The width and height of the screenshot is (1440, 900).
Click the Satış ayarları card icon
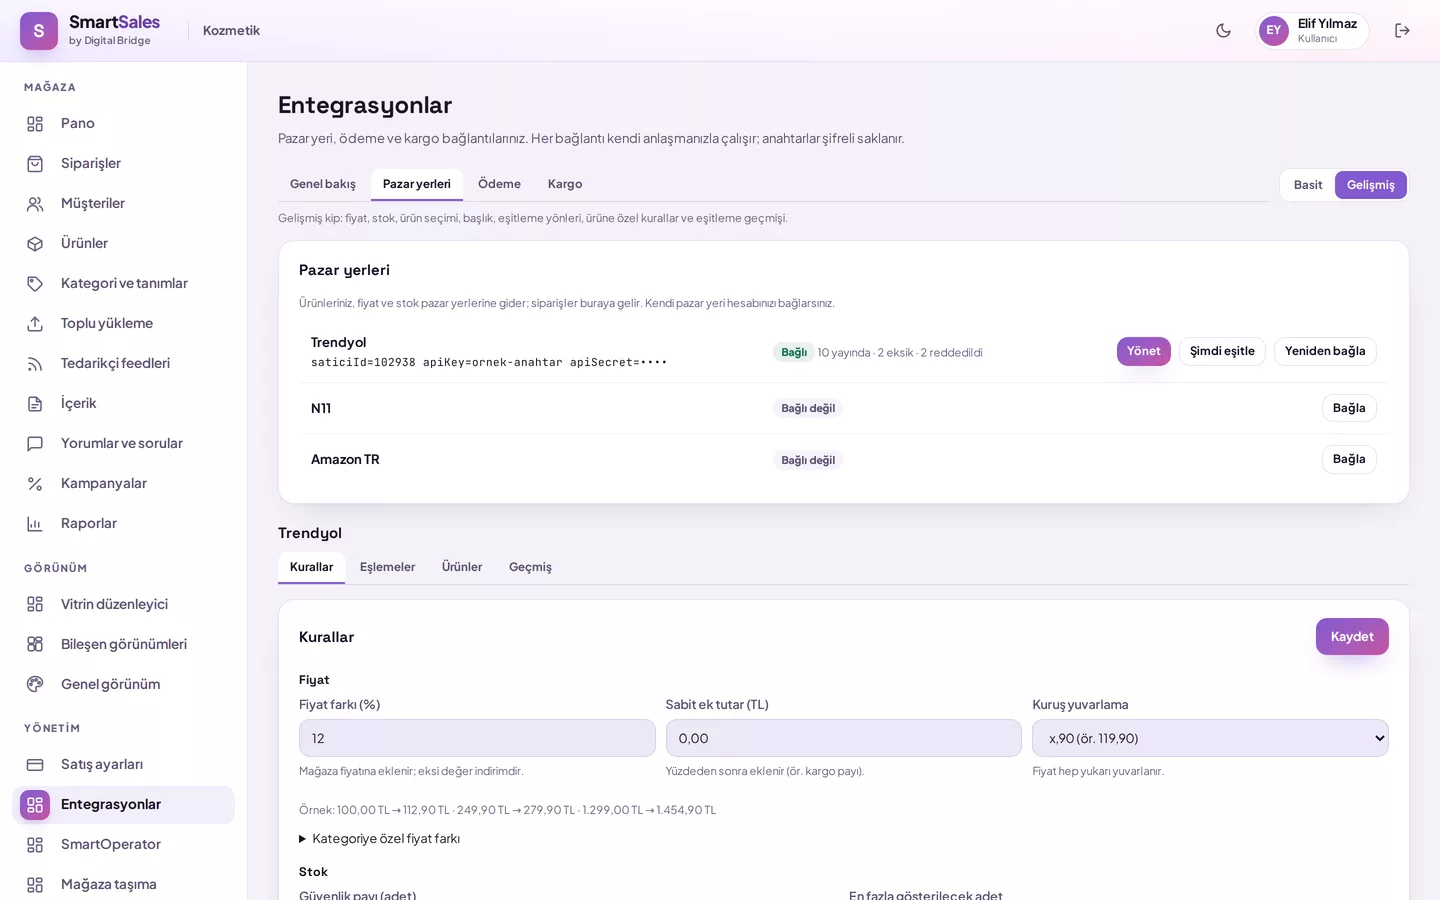tap(35, 764)
